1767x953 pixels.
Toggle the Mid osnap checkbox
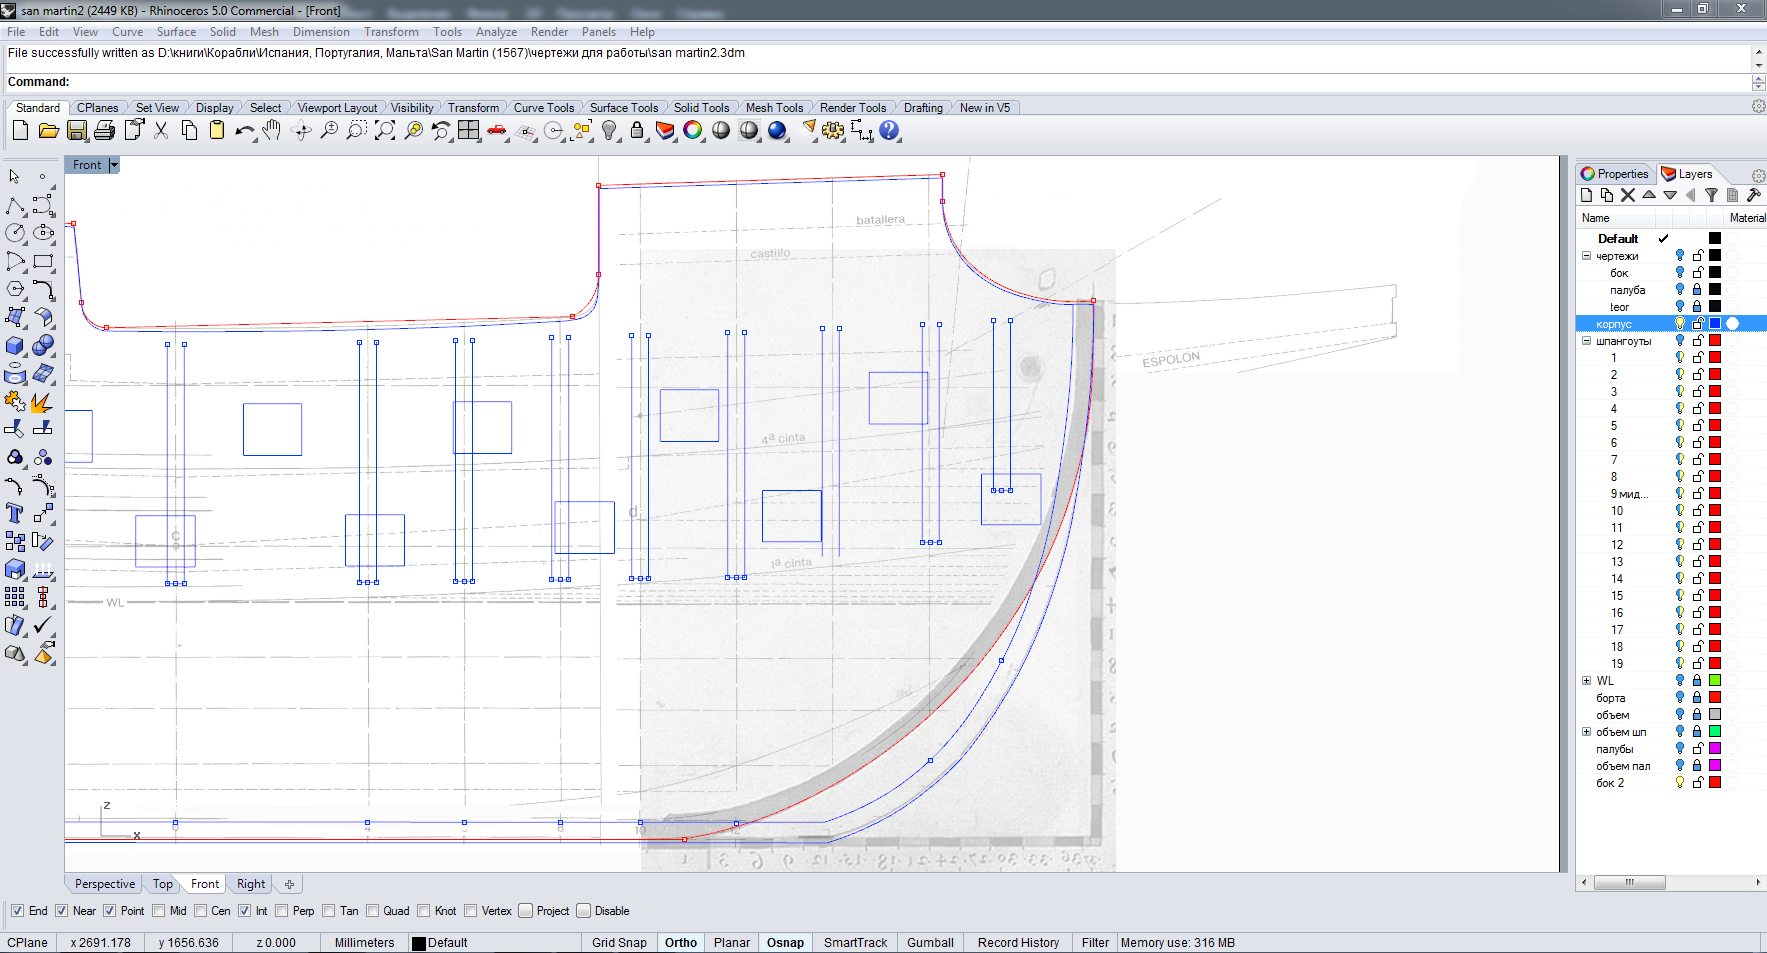tap(159, 911)
